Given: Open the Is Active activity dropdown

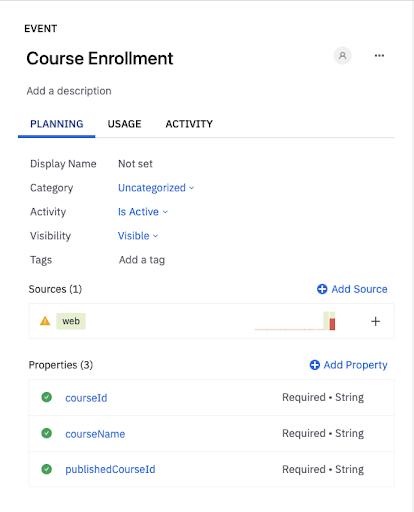Looking at the screenshot, I should [x=143, y=212].
